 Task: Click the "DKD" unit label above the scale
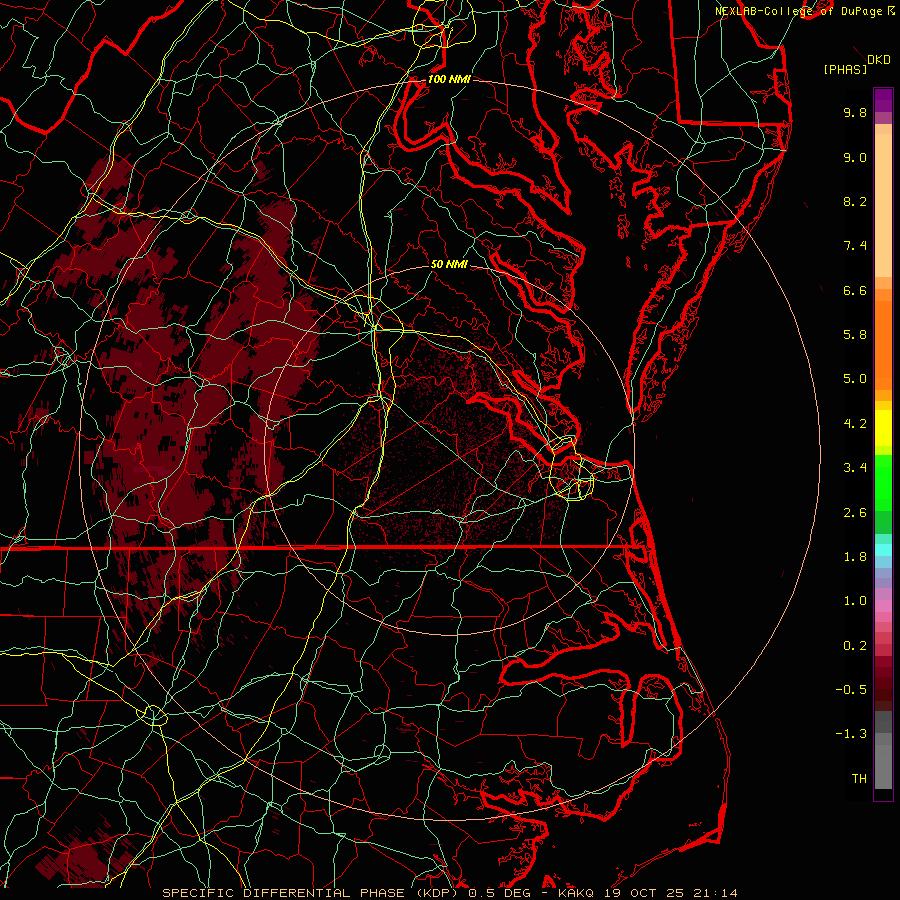click(878, 60)
